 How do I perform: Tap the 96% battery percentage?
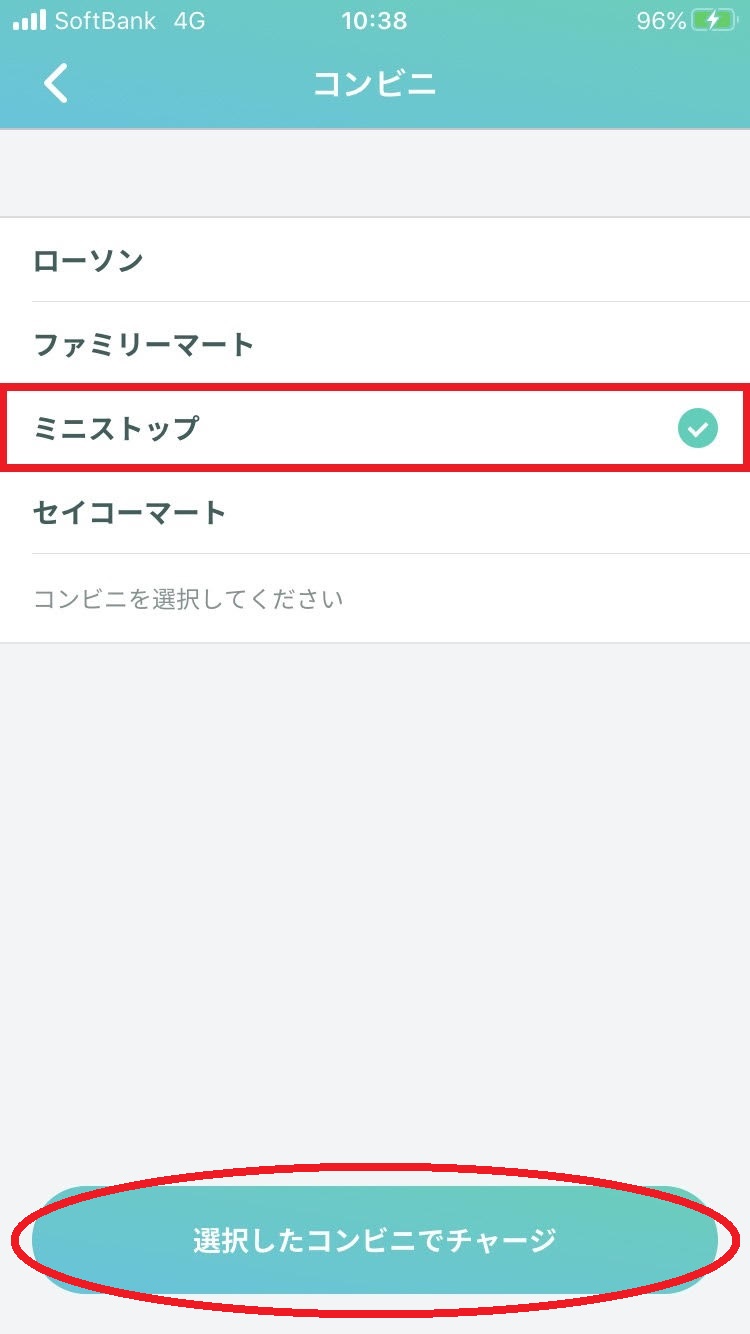coord(661,21)
